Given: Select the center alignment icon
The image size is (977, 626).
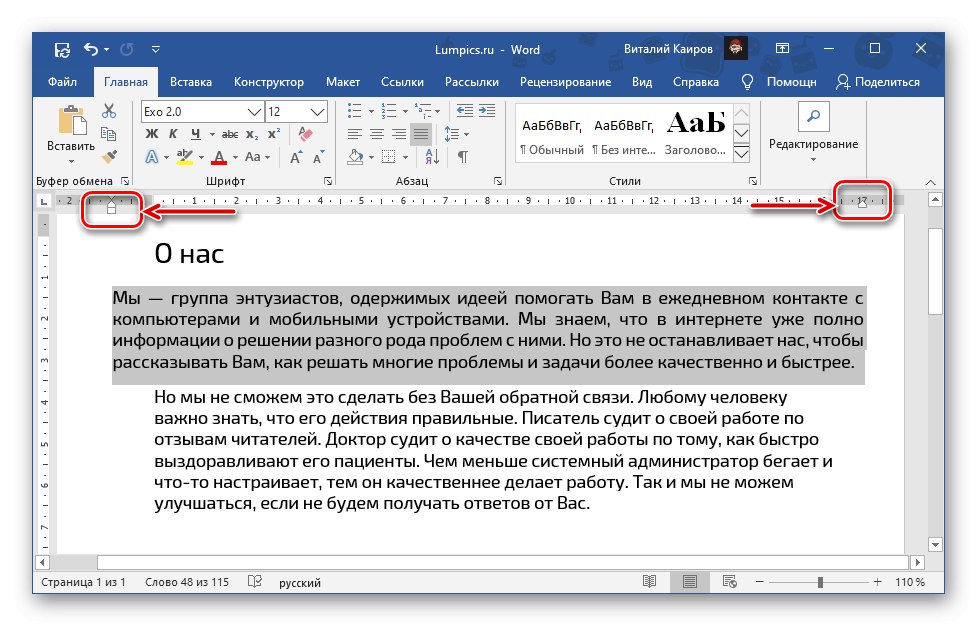Looking at the screenshot, I should [379, 135].
